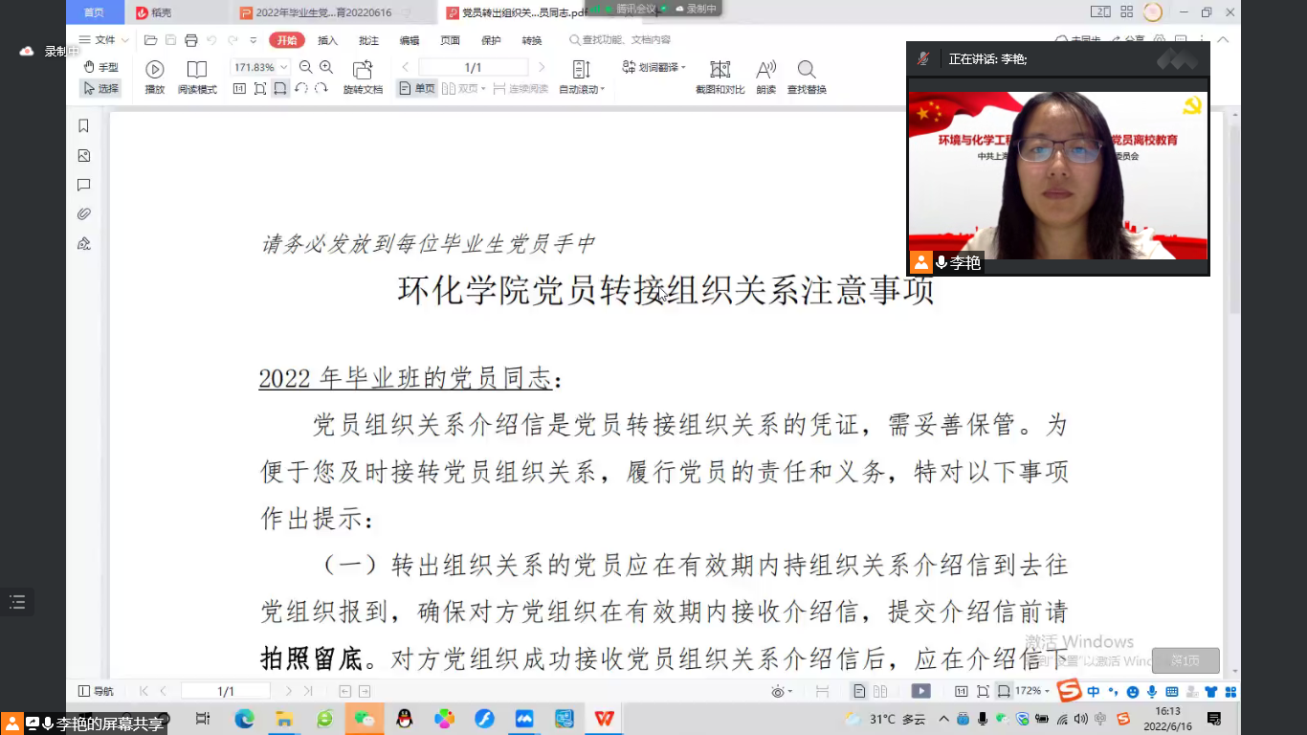Open WeChat from the Windows taskbar

pos(364,718)
